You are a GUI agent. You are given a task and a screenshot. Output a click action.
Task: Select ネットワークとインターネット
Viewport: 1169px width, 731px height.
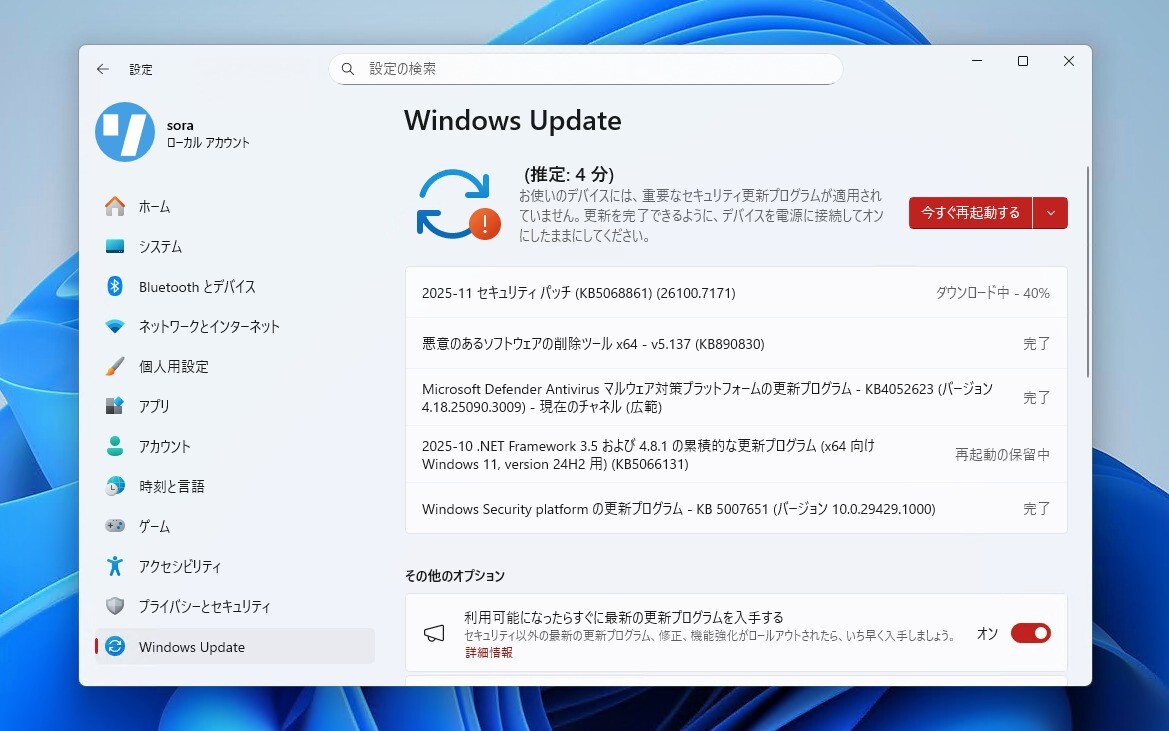coord(235,326)
